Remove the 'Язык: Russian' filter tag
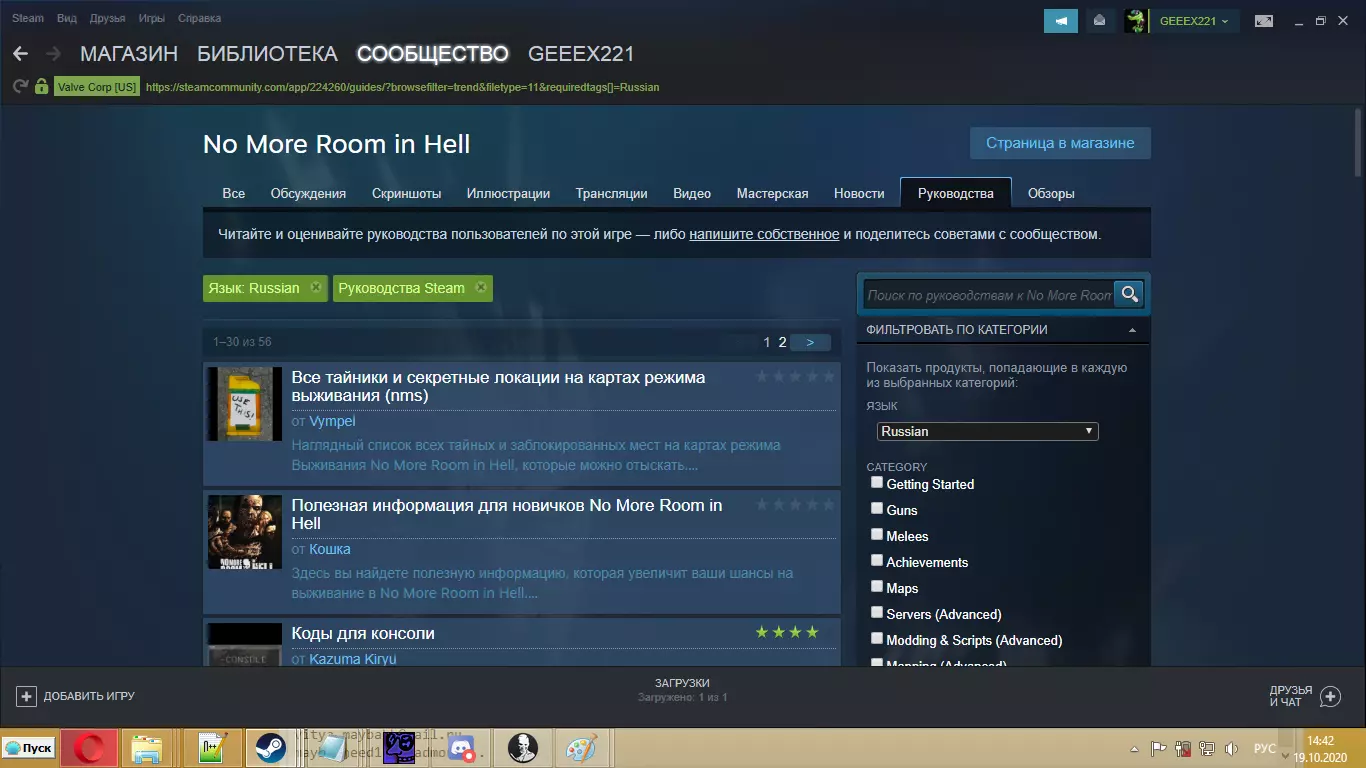1366x768 pixels. point(316,288)
